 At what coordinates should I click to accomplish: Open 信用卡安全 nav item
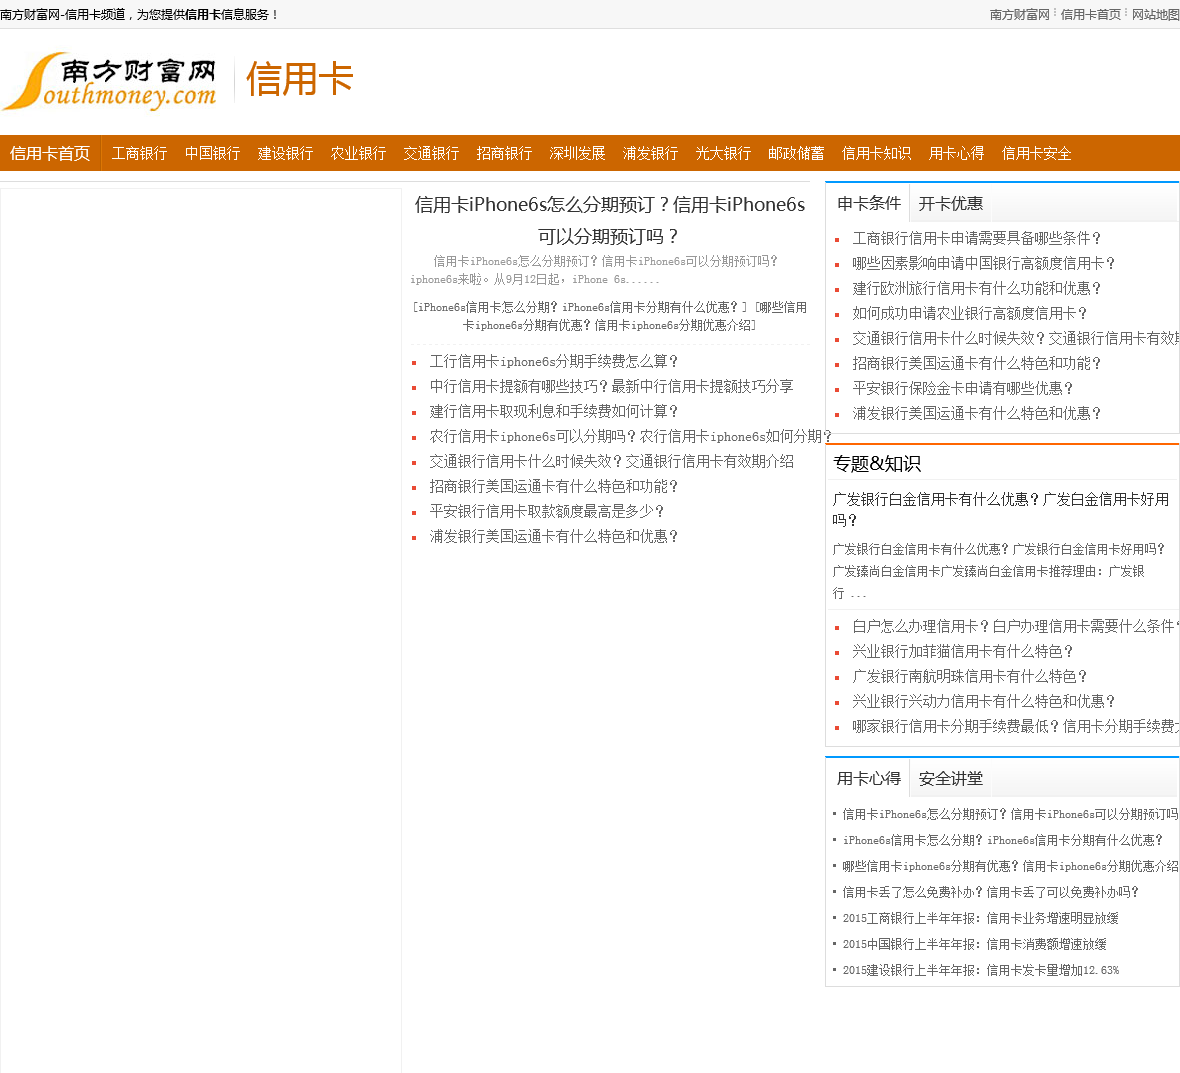[x=1036, y=154]
